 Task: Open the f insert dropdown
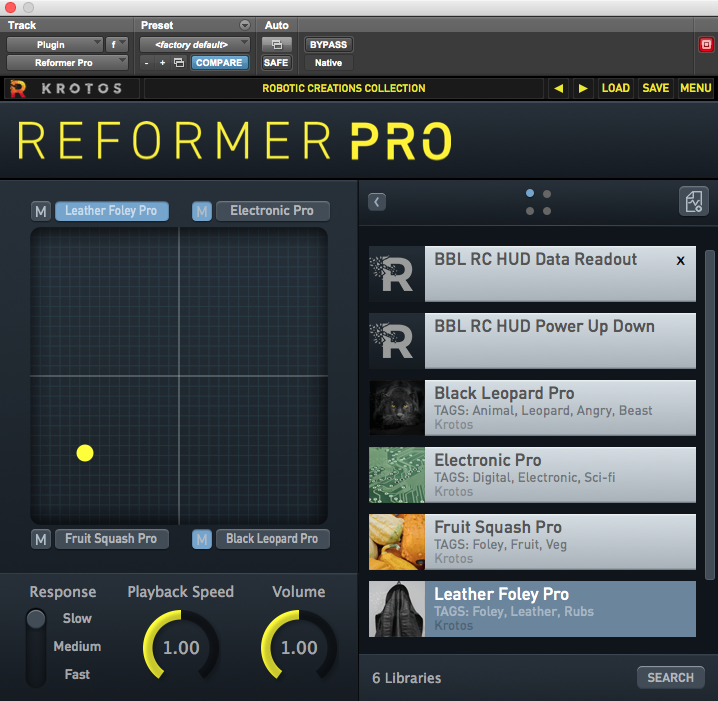coord(117,45)
